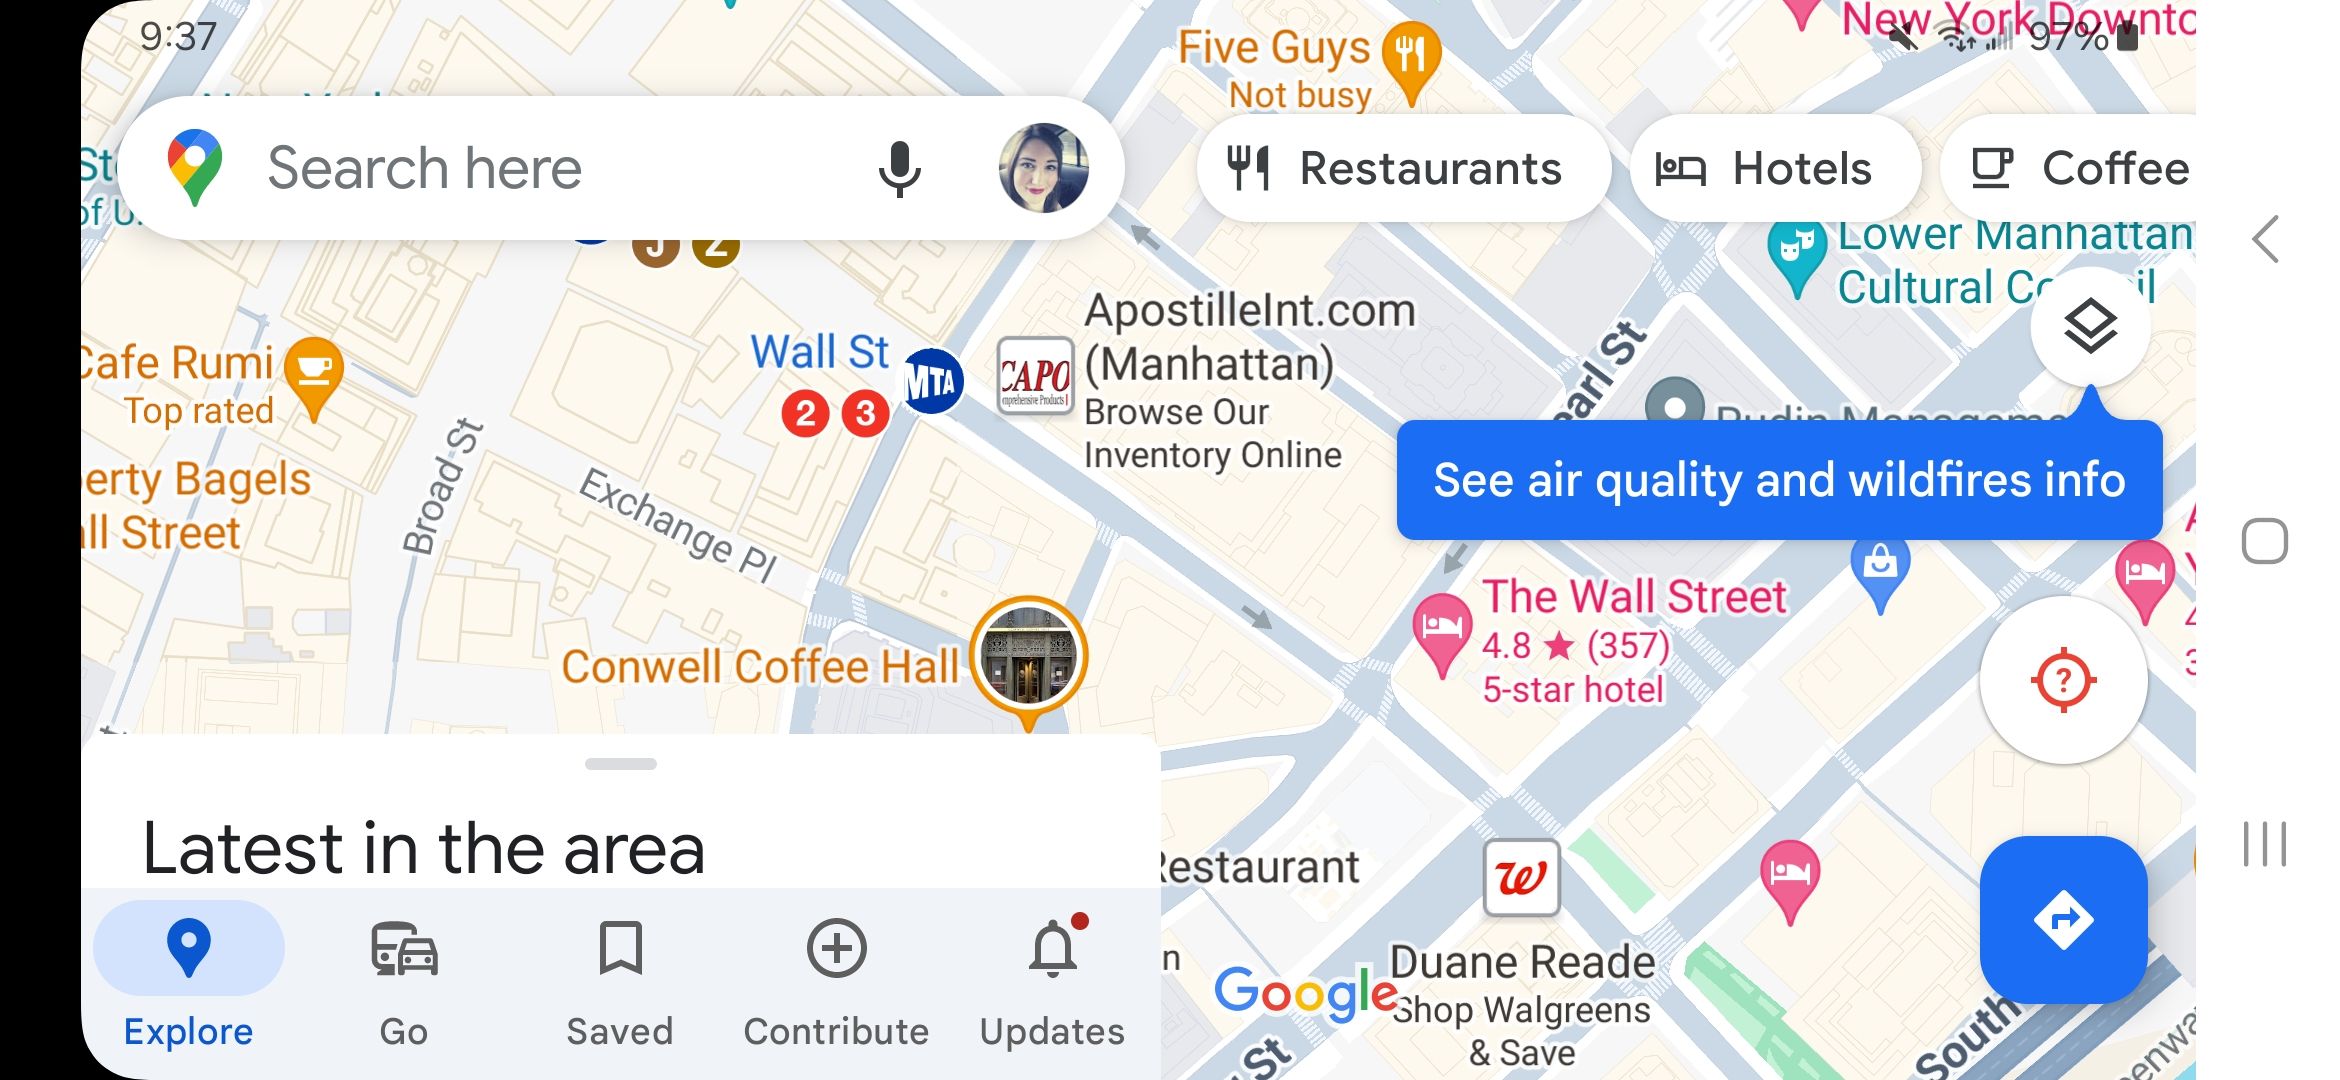Tap the navigation/directions arrow icon
The width and height of the screenshot is (2340, 1080).
[x=2064, y=920]
